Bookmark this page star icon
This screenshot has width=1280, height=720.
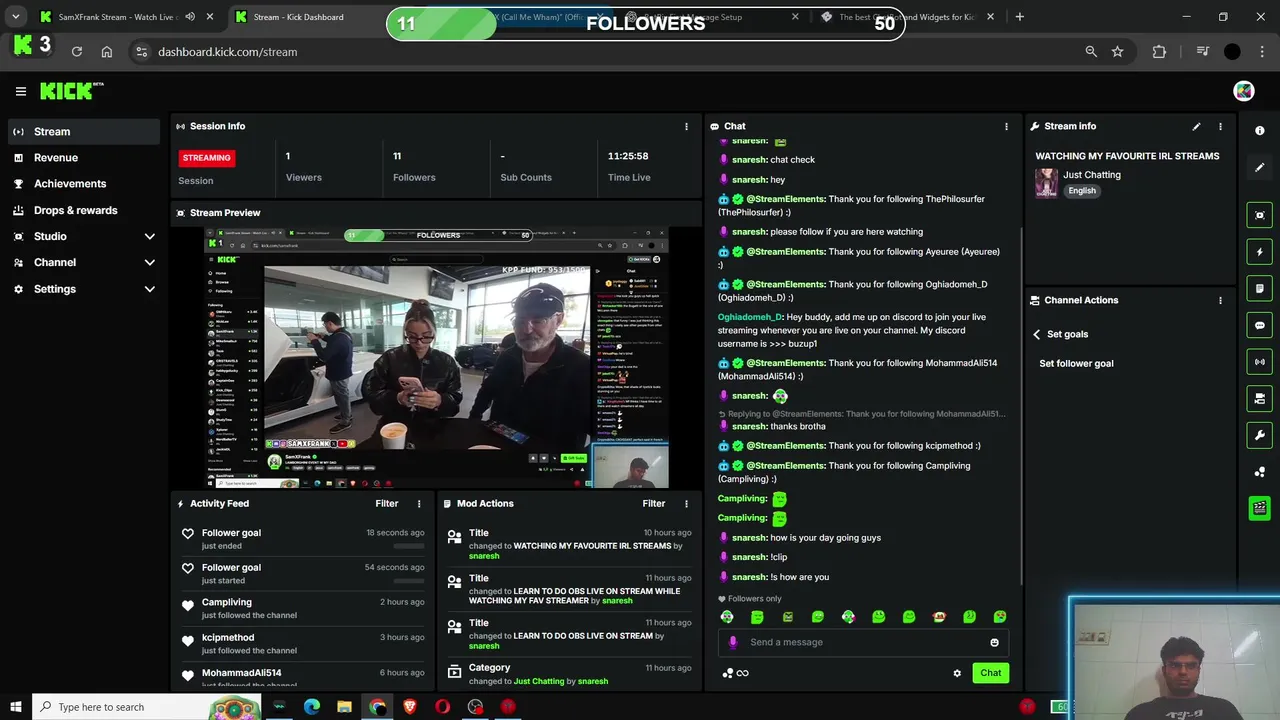click(1117, 52)
